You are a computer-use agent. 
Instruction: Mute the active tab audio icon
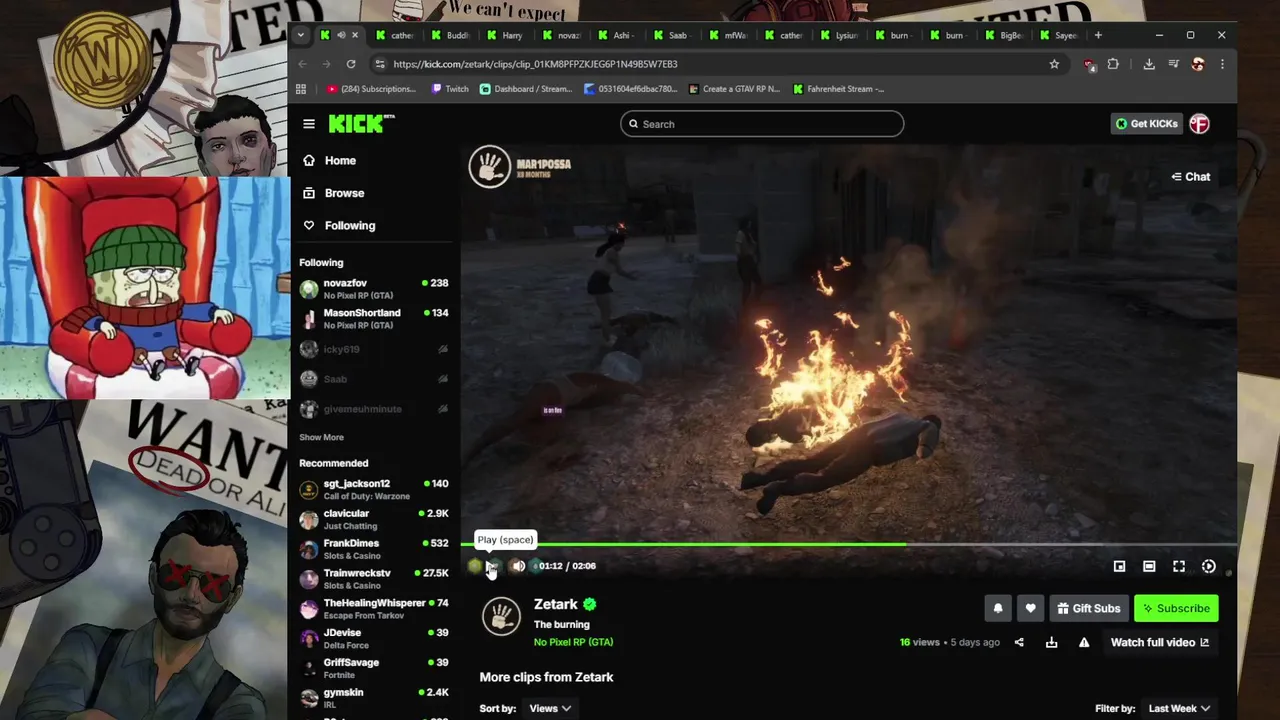tap(341, 35)
